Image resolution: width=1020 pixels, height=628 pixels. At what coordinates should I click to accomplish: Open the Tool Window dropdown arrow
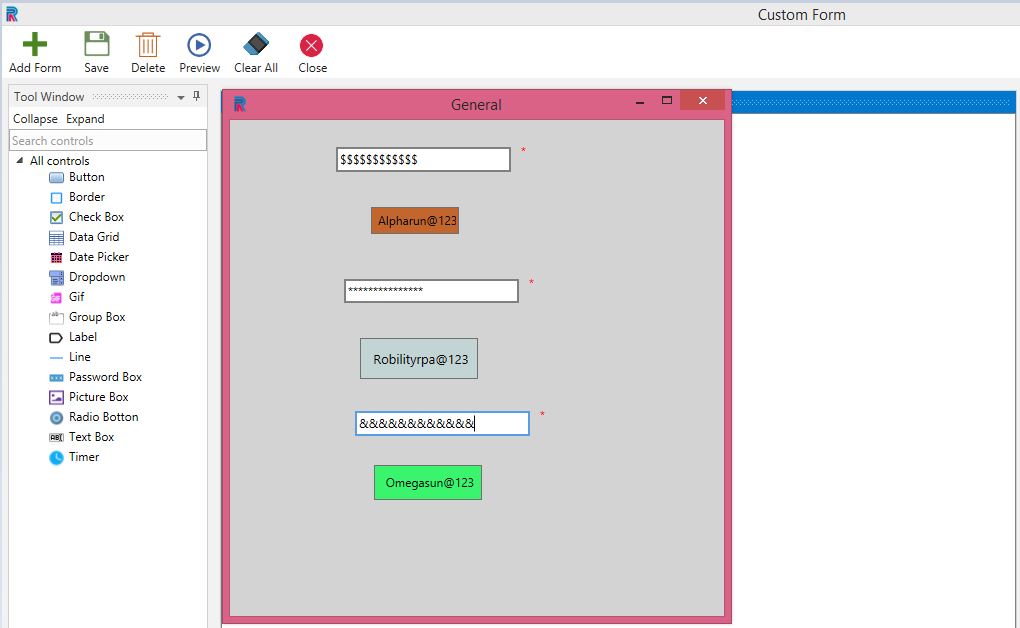181,97
